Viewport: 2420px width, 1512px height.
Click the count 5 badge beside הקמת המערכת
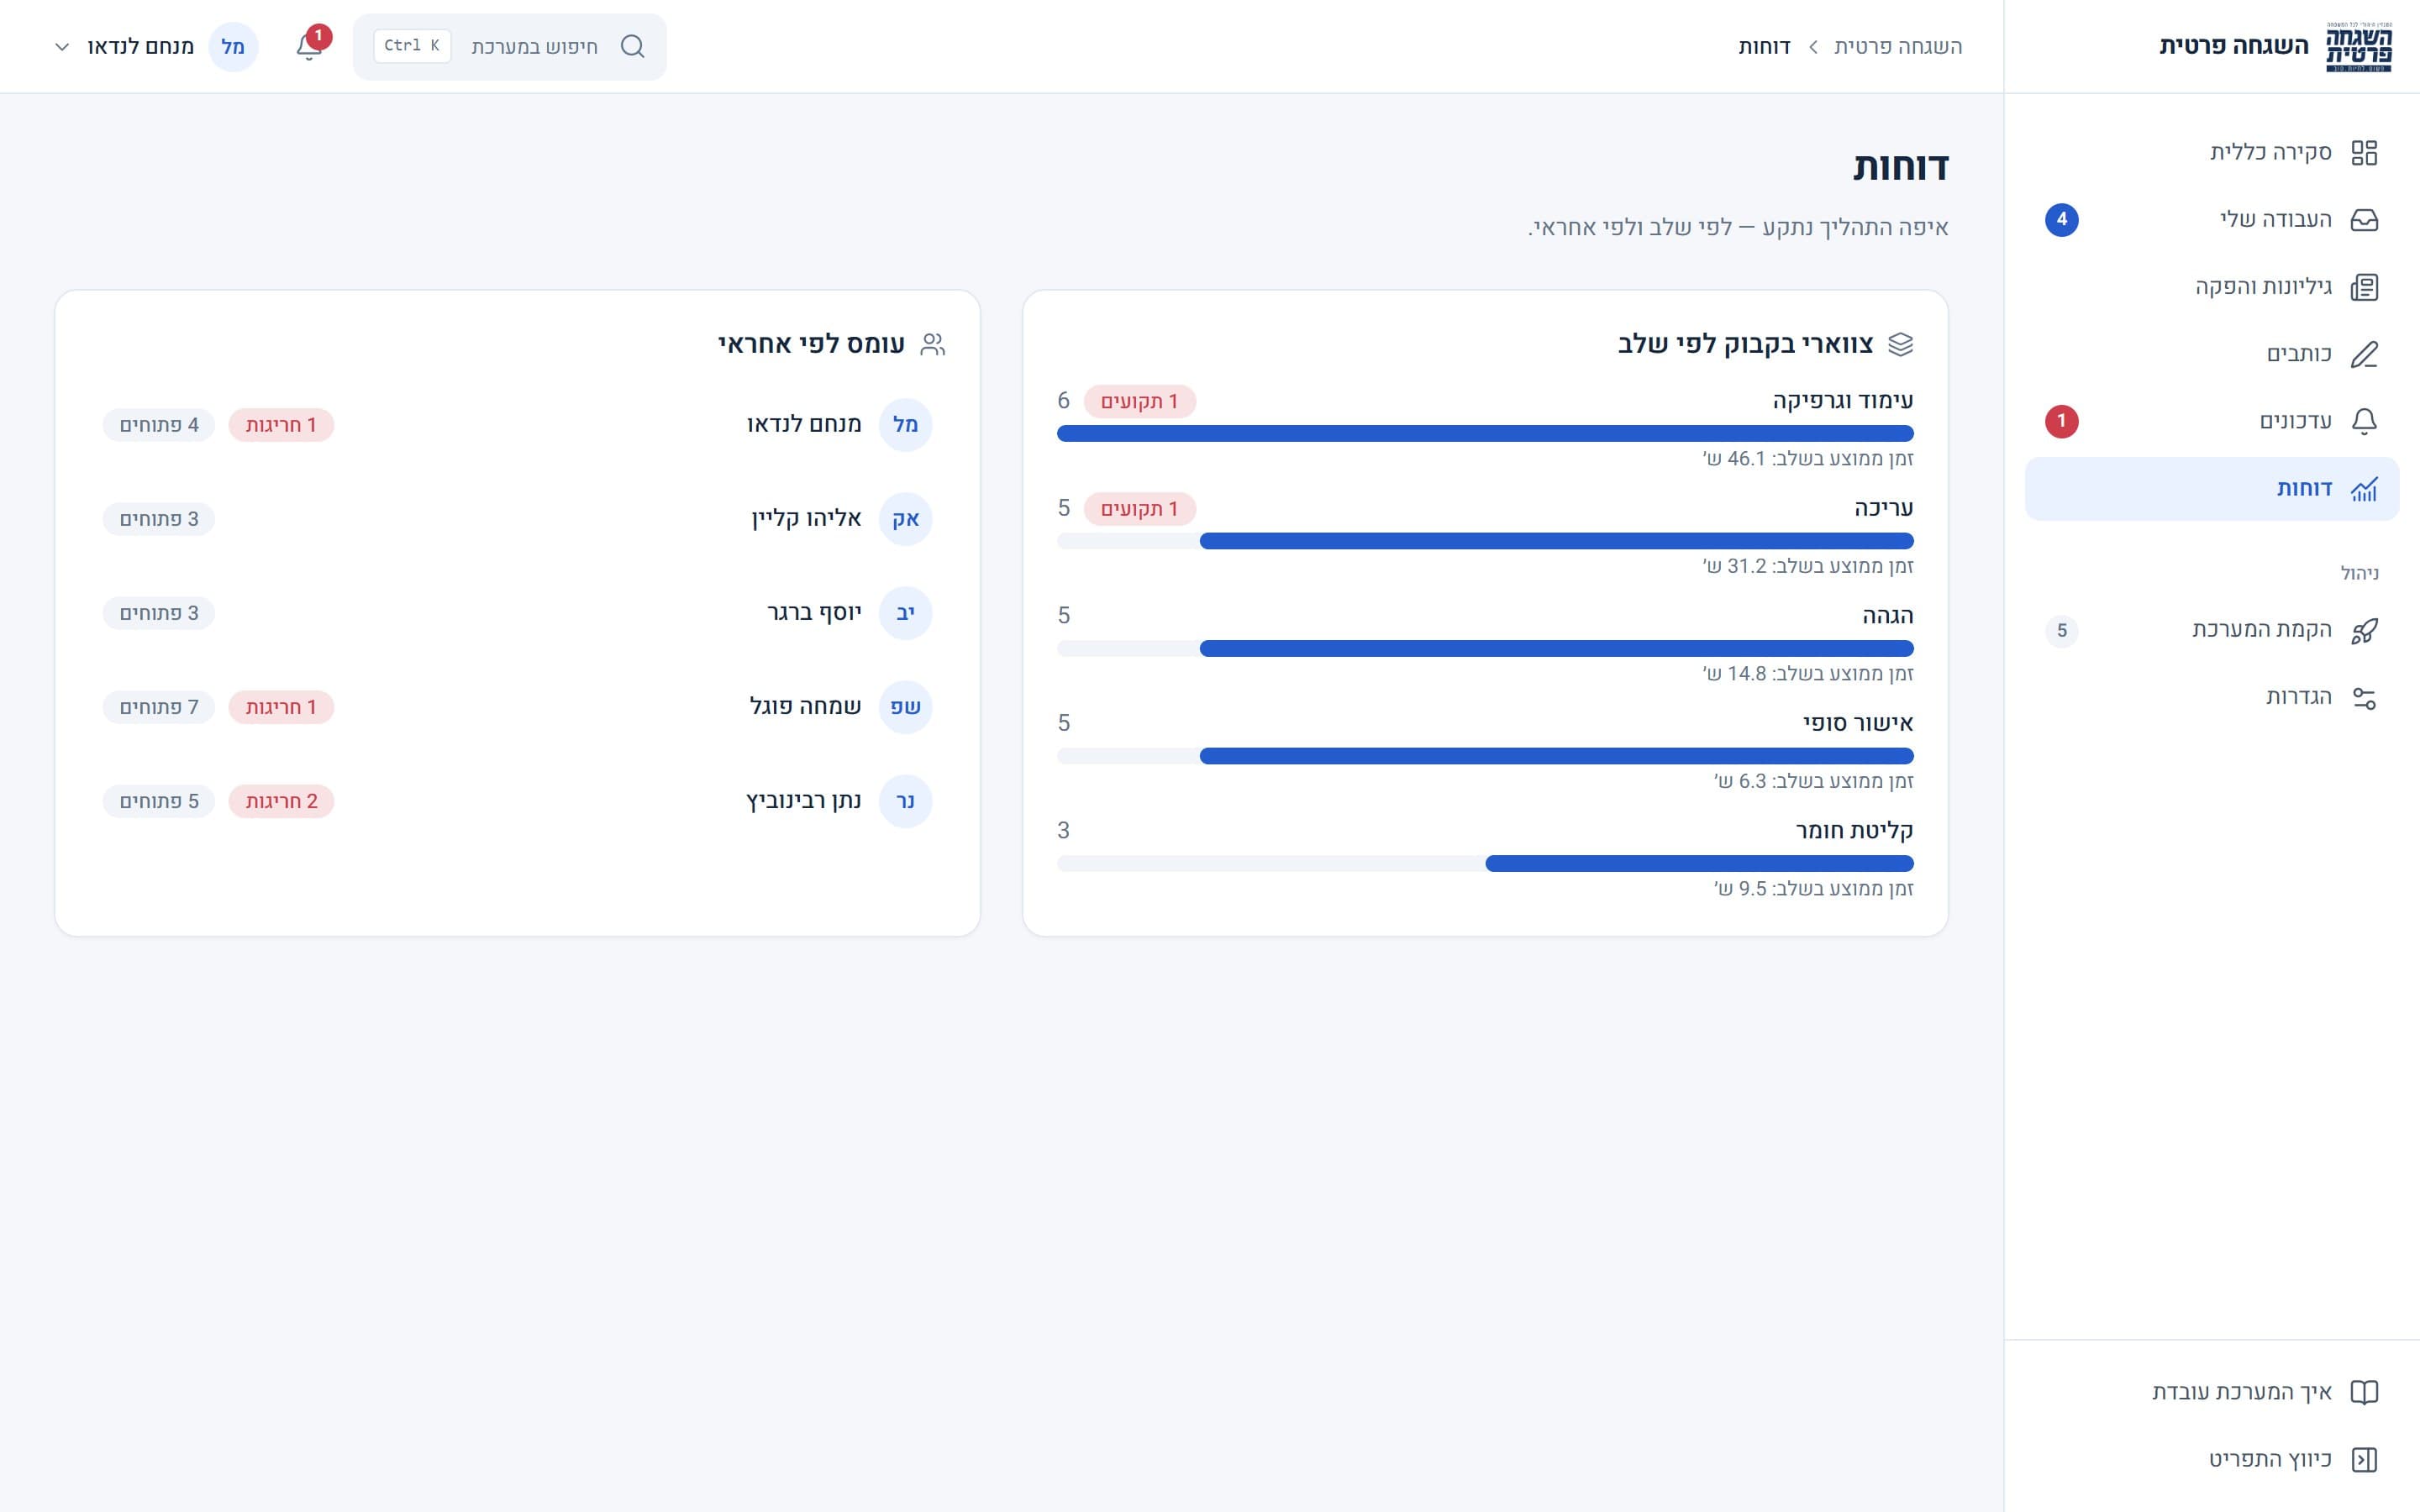click(2061, 631)
